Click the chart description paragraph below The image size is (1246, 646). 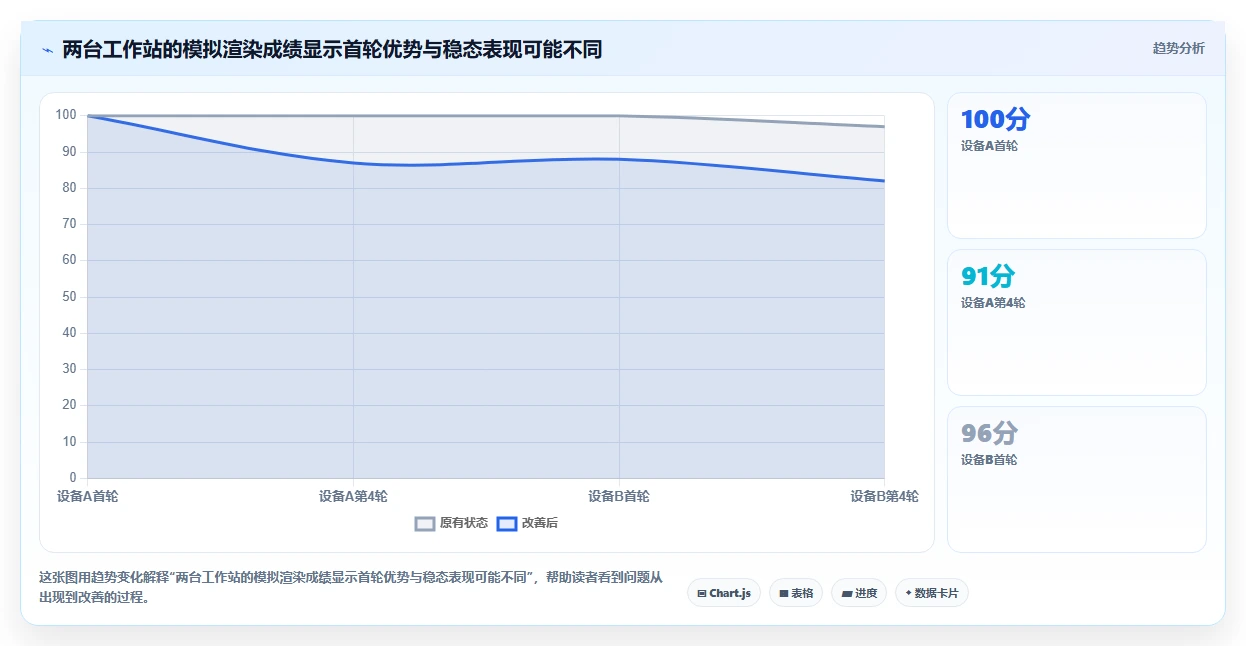(350, 588)
